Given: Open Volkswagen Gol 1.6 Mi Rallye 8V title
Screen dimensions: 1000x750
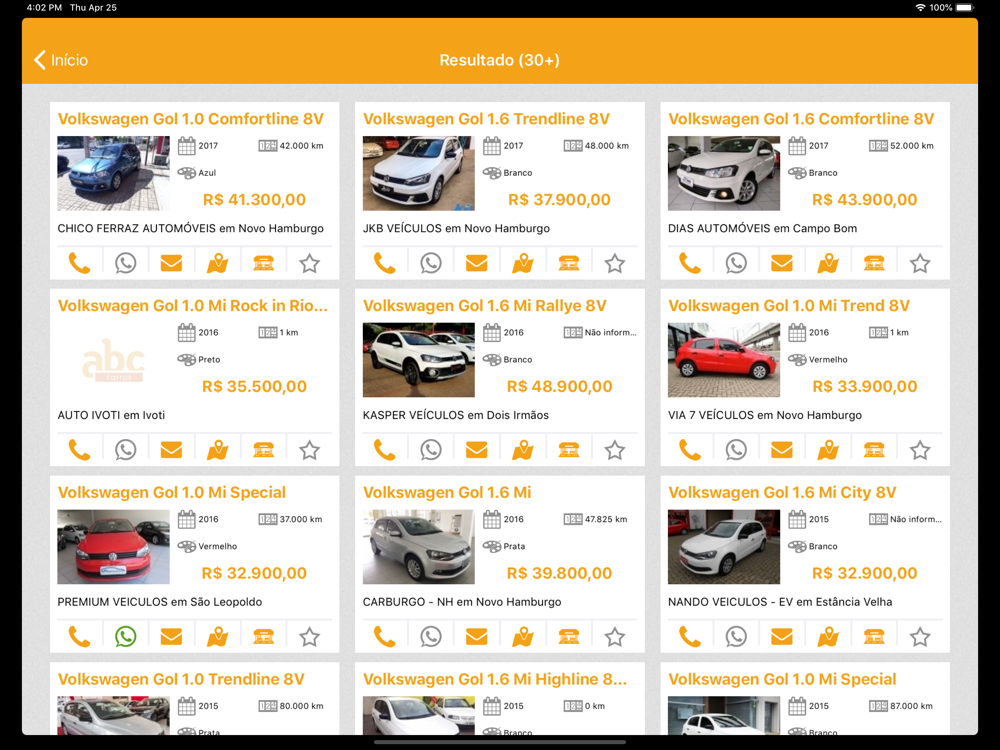Looking at the screenshot, I should [485, 306].
